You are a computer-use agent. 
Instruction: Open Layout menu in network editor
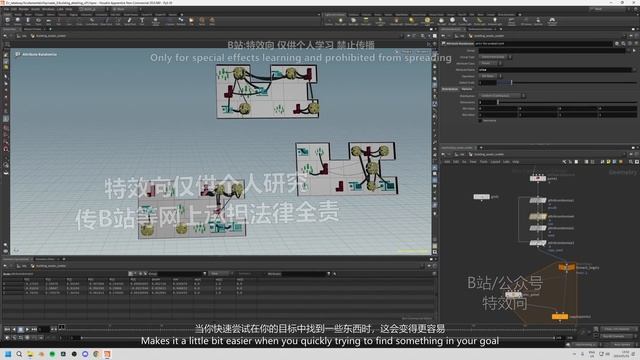tap(495, 162)
